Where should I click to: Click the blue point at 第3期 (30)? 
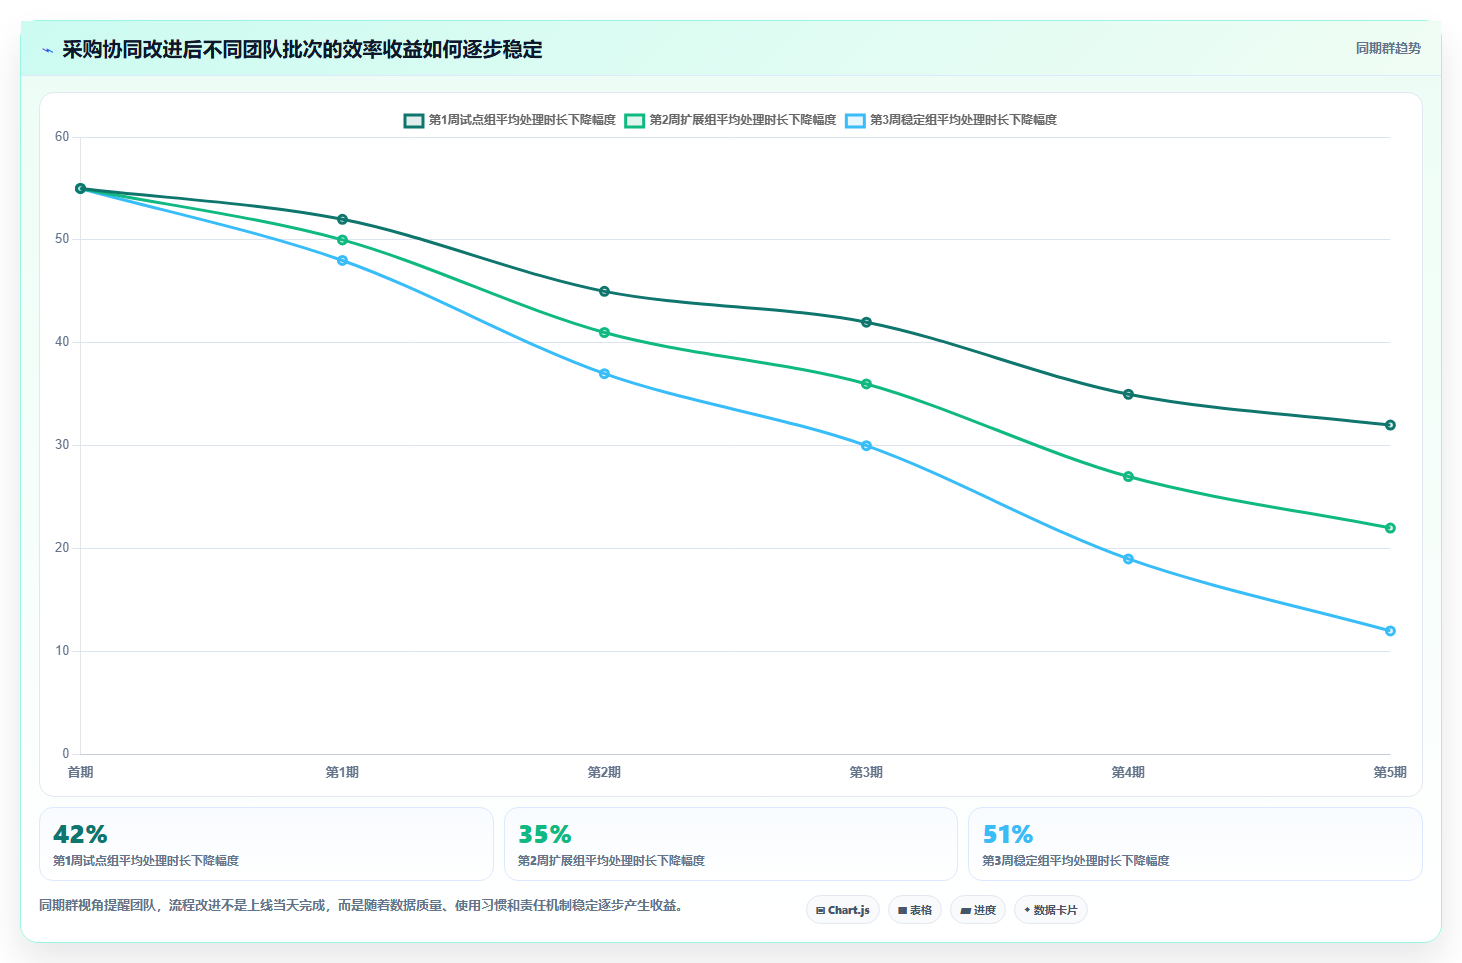click(866, 445)
